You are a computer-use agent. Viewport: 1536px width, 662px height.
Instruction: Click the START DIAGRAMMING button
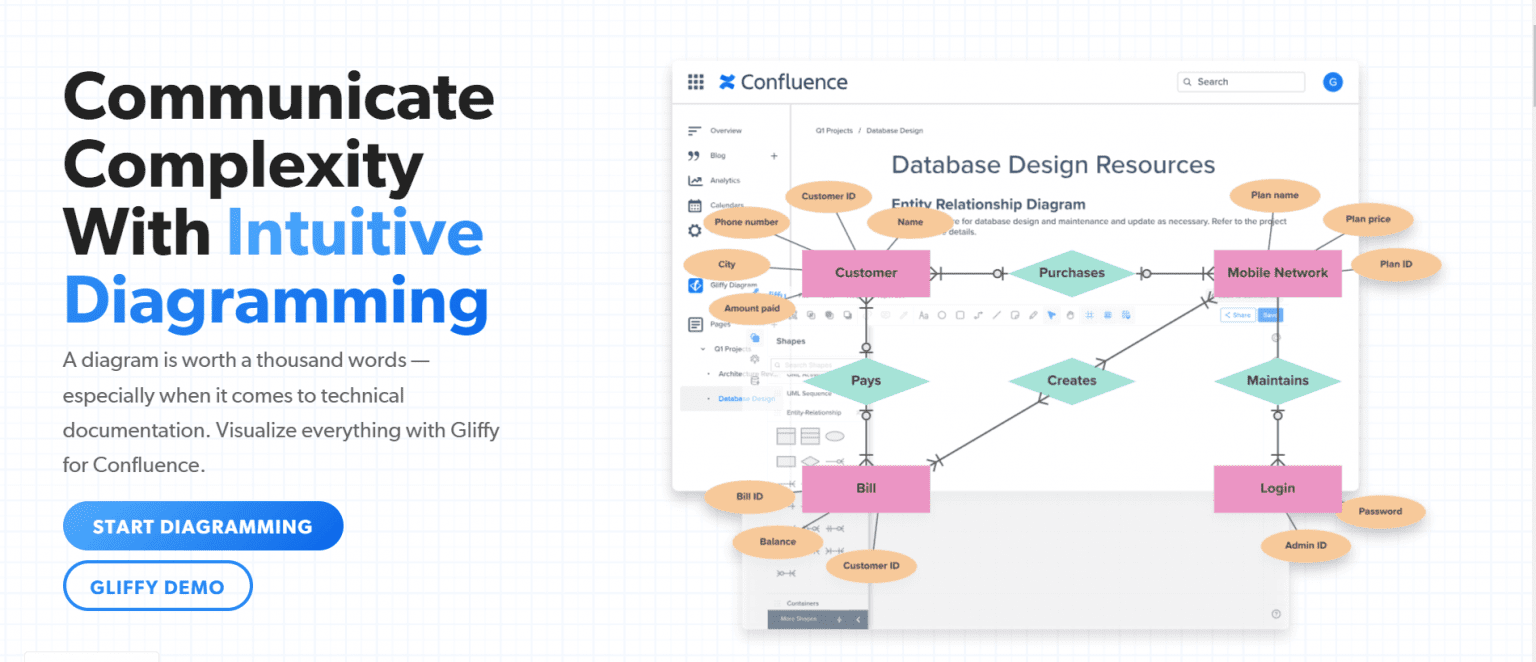[x=202, y=525]
